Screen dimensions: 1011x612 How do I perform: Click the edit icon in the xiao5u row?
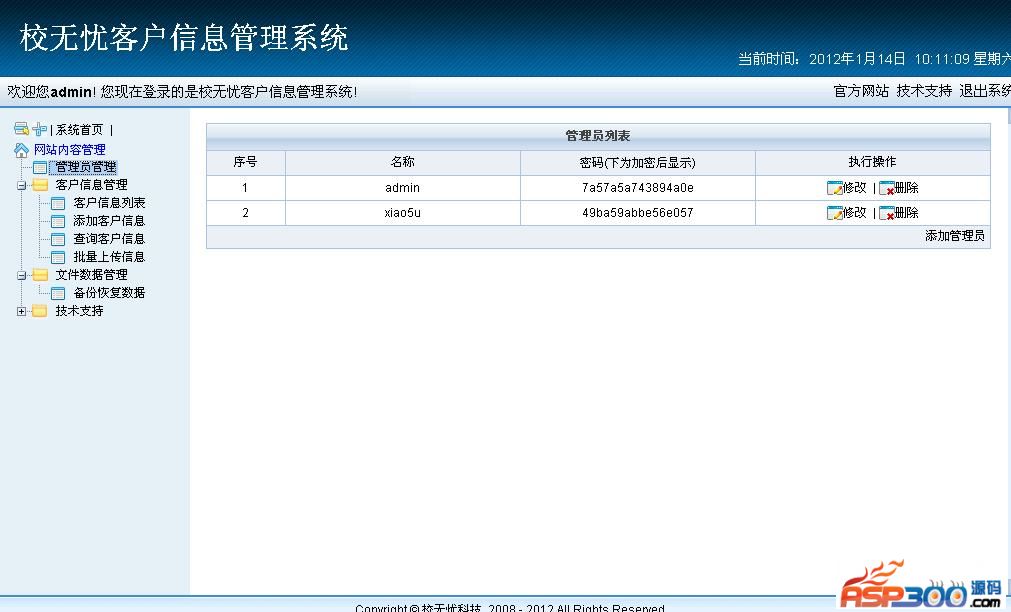[x=834, y=213]
